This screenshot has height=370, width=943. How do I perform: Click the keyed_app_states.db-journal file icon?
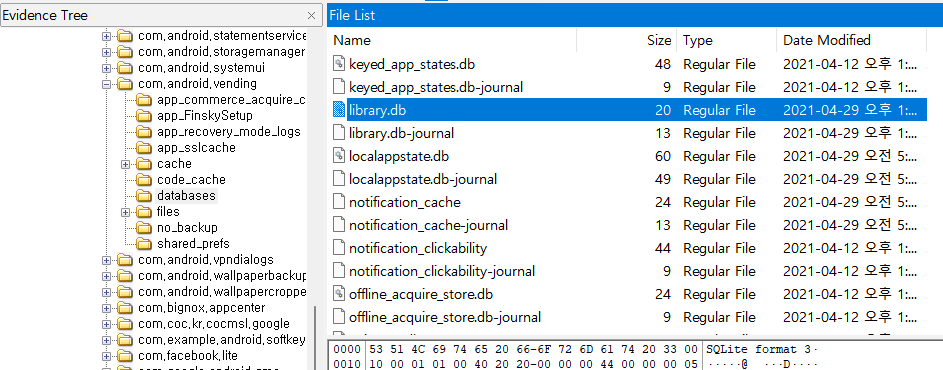pyautogui.click(x=339, y=87)
